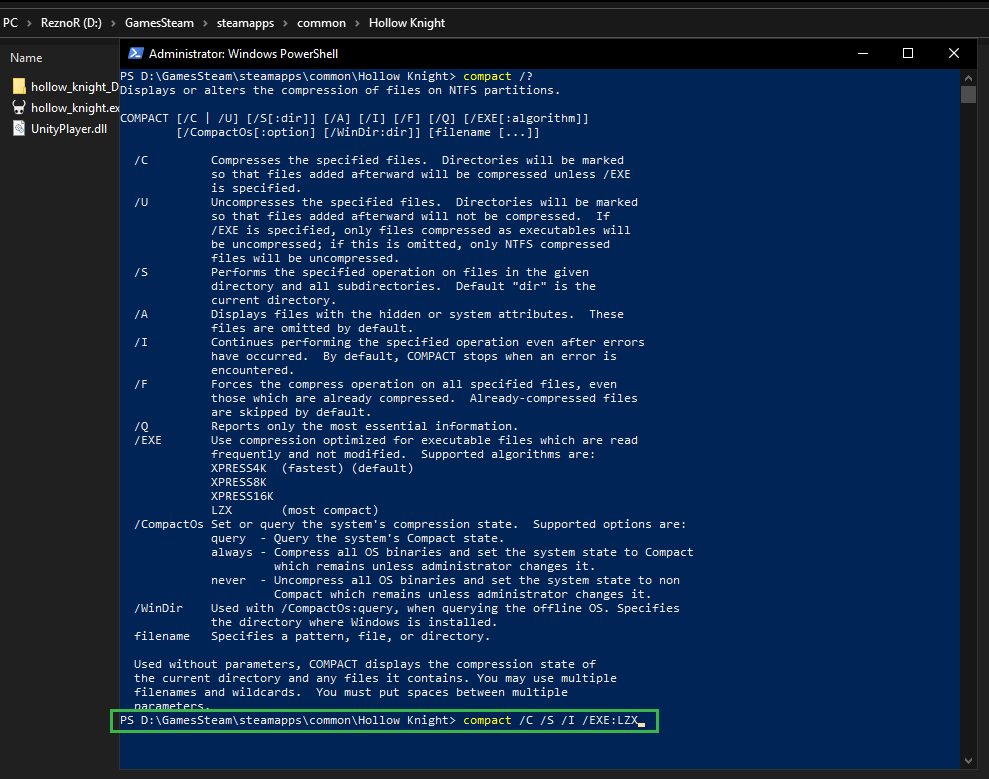Close the Administrator PowerShell window
This screenshot has height=779, width=989.
click(x=954, y=54)
